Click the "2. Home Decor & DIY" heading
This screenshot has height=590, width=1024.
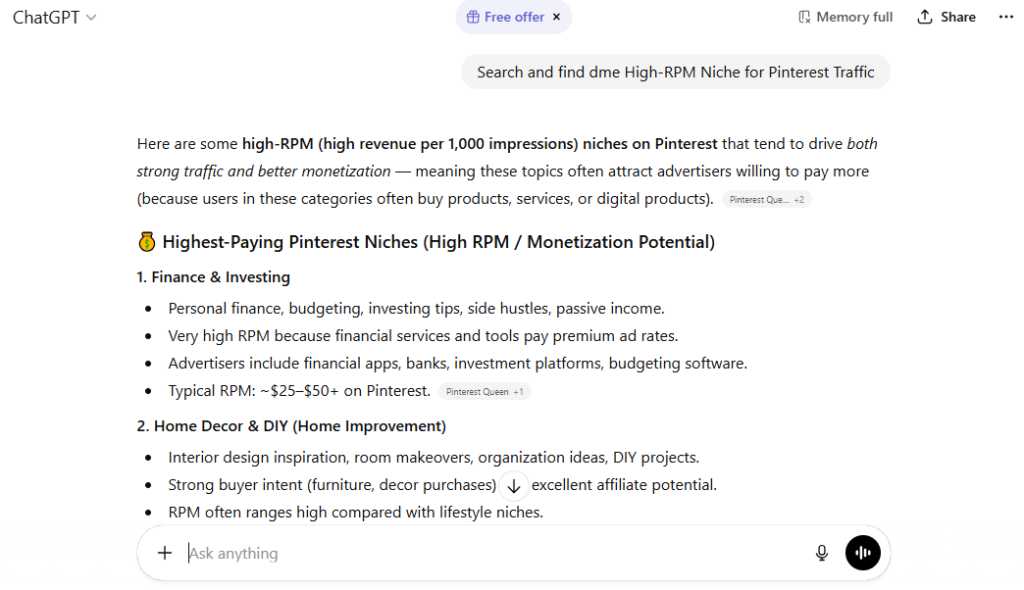coord(291,426)
